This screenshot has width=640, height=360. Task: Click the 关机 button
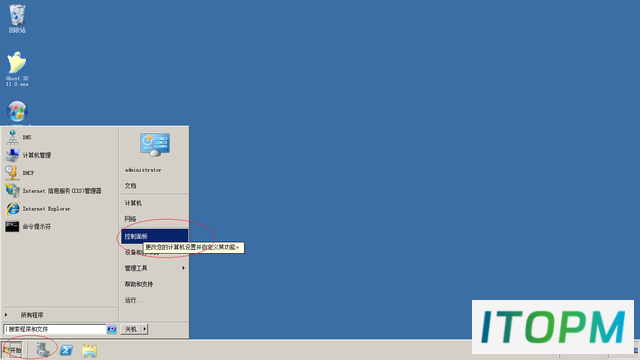point(131,329)
